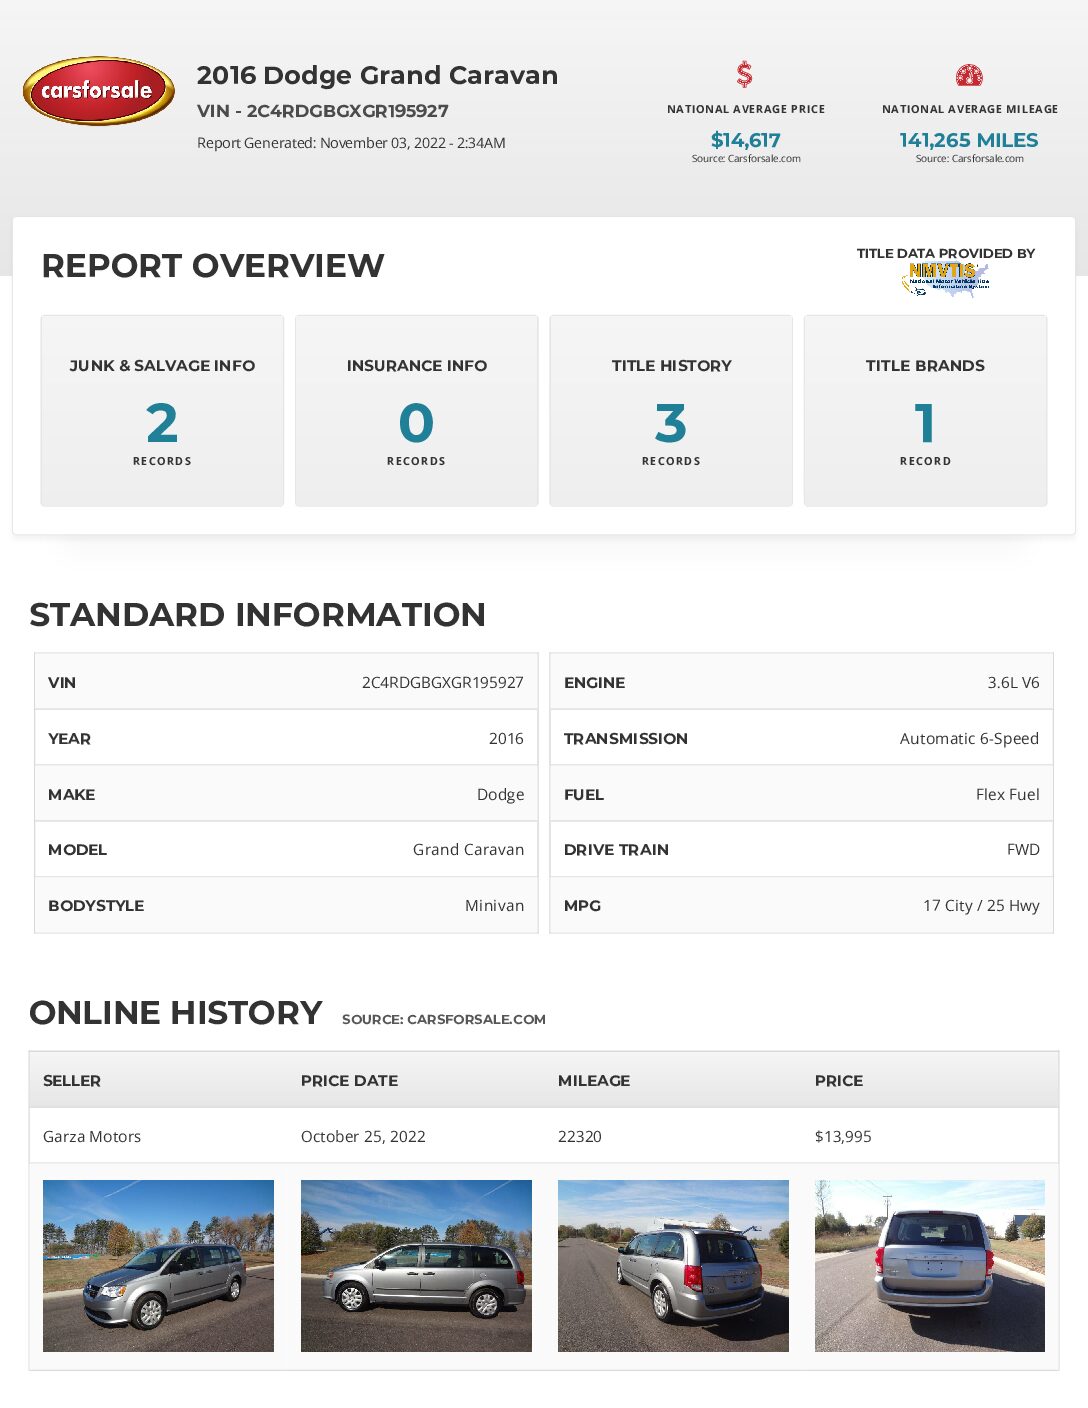Screen dimensions: 1088x1408
Task: Click the Carsforsale.com source under average mileage
Action: pos(969,158)
